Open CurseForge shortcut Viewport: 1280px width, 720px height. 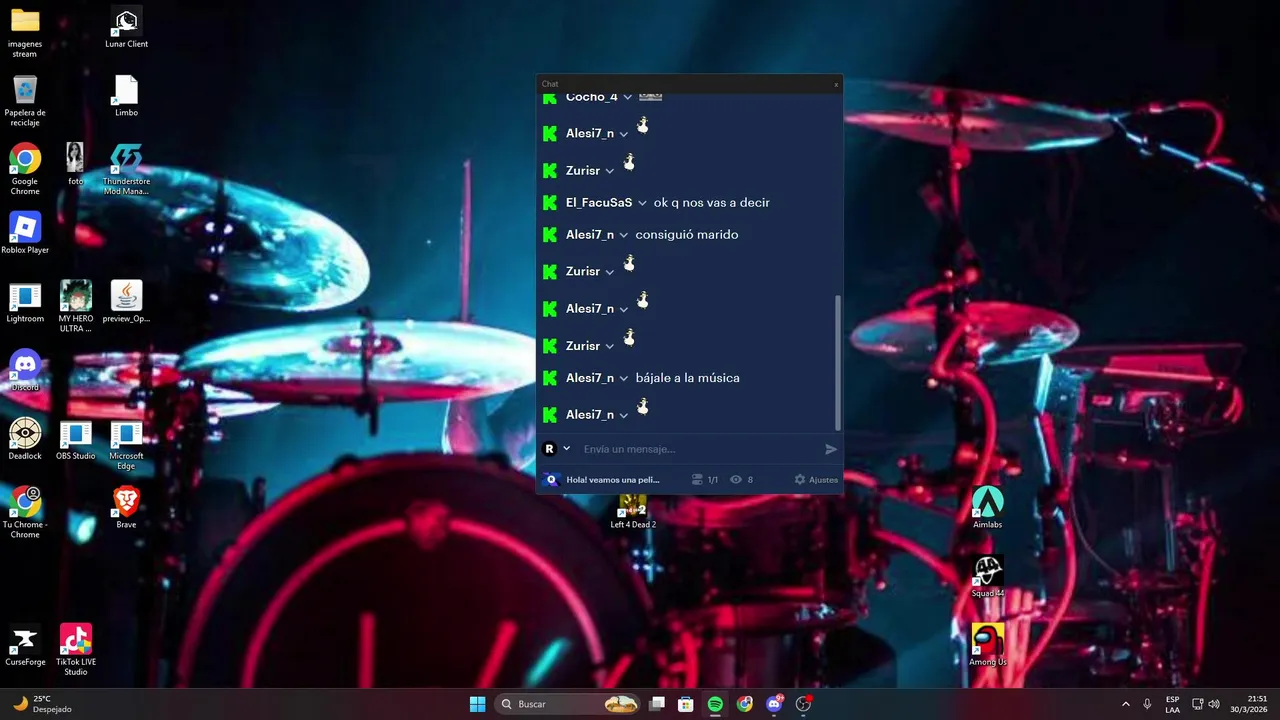click(x=25, y=645)
